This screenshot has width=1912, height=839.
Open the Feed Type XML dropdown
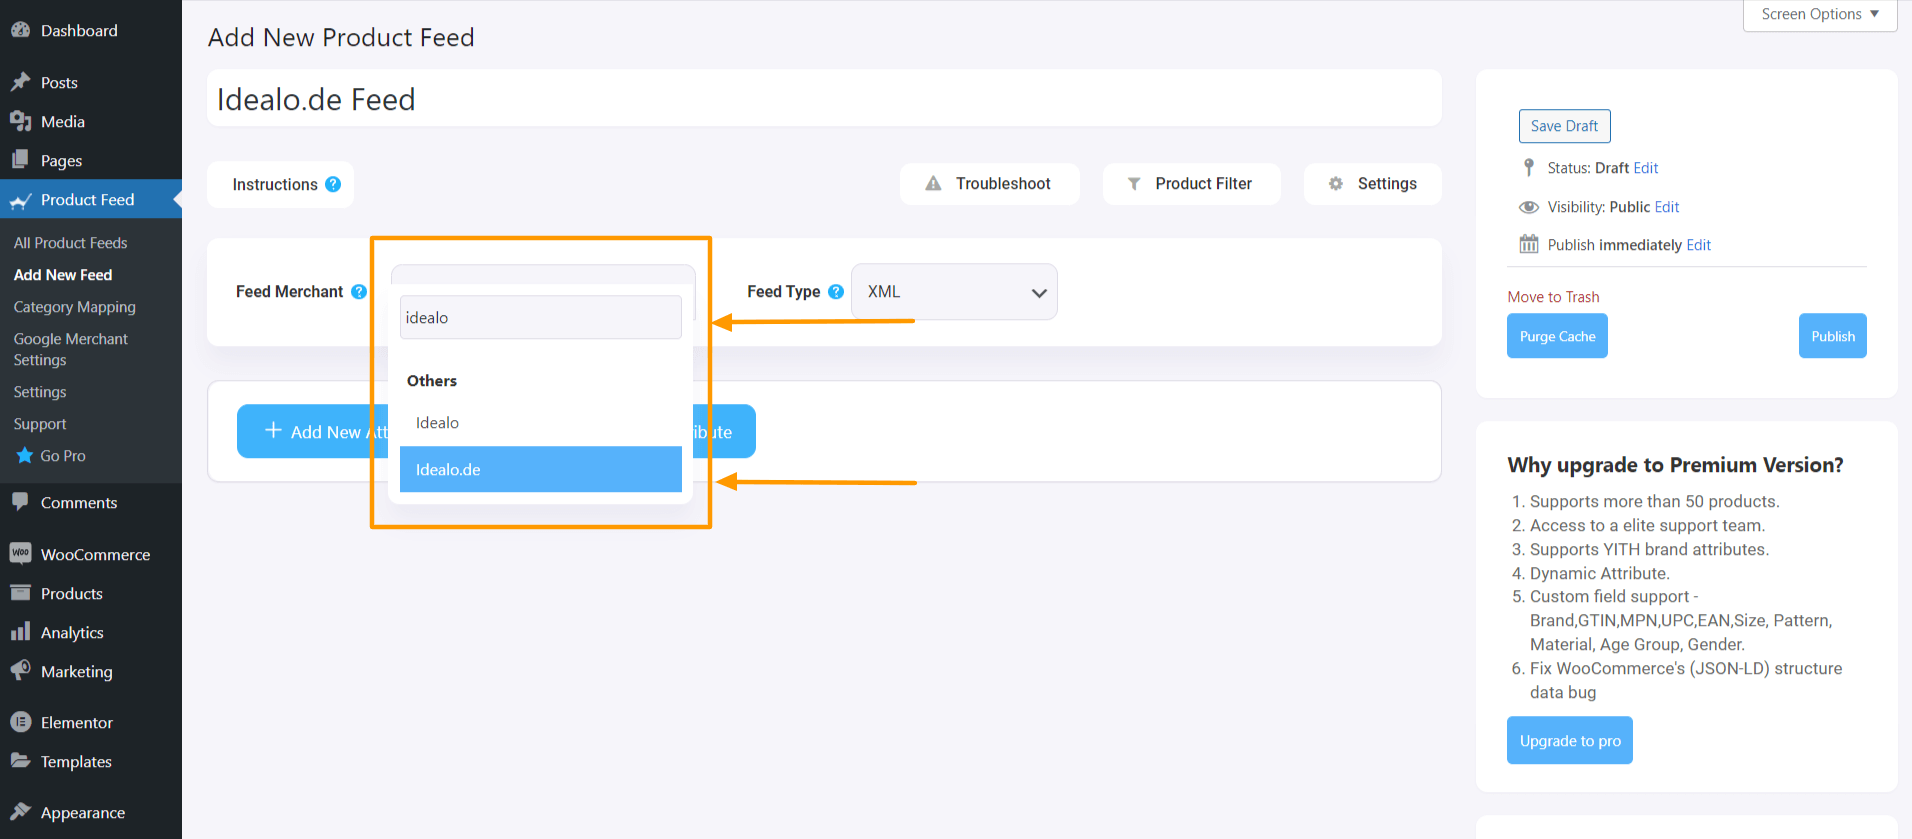954,292
